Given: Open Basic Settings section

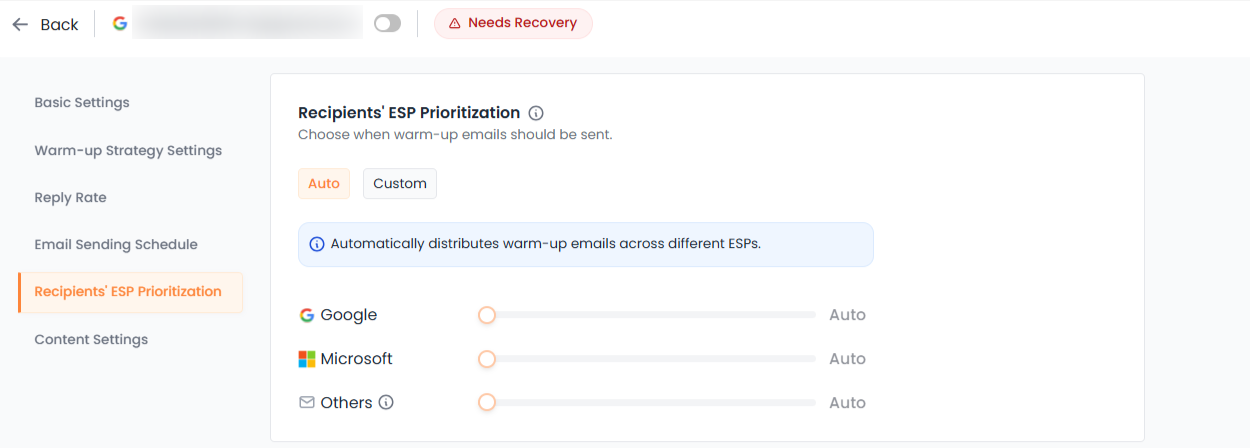Looking at the screenshot, I should coord(82,102).
